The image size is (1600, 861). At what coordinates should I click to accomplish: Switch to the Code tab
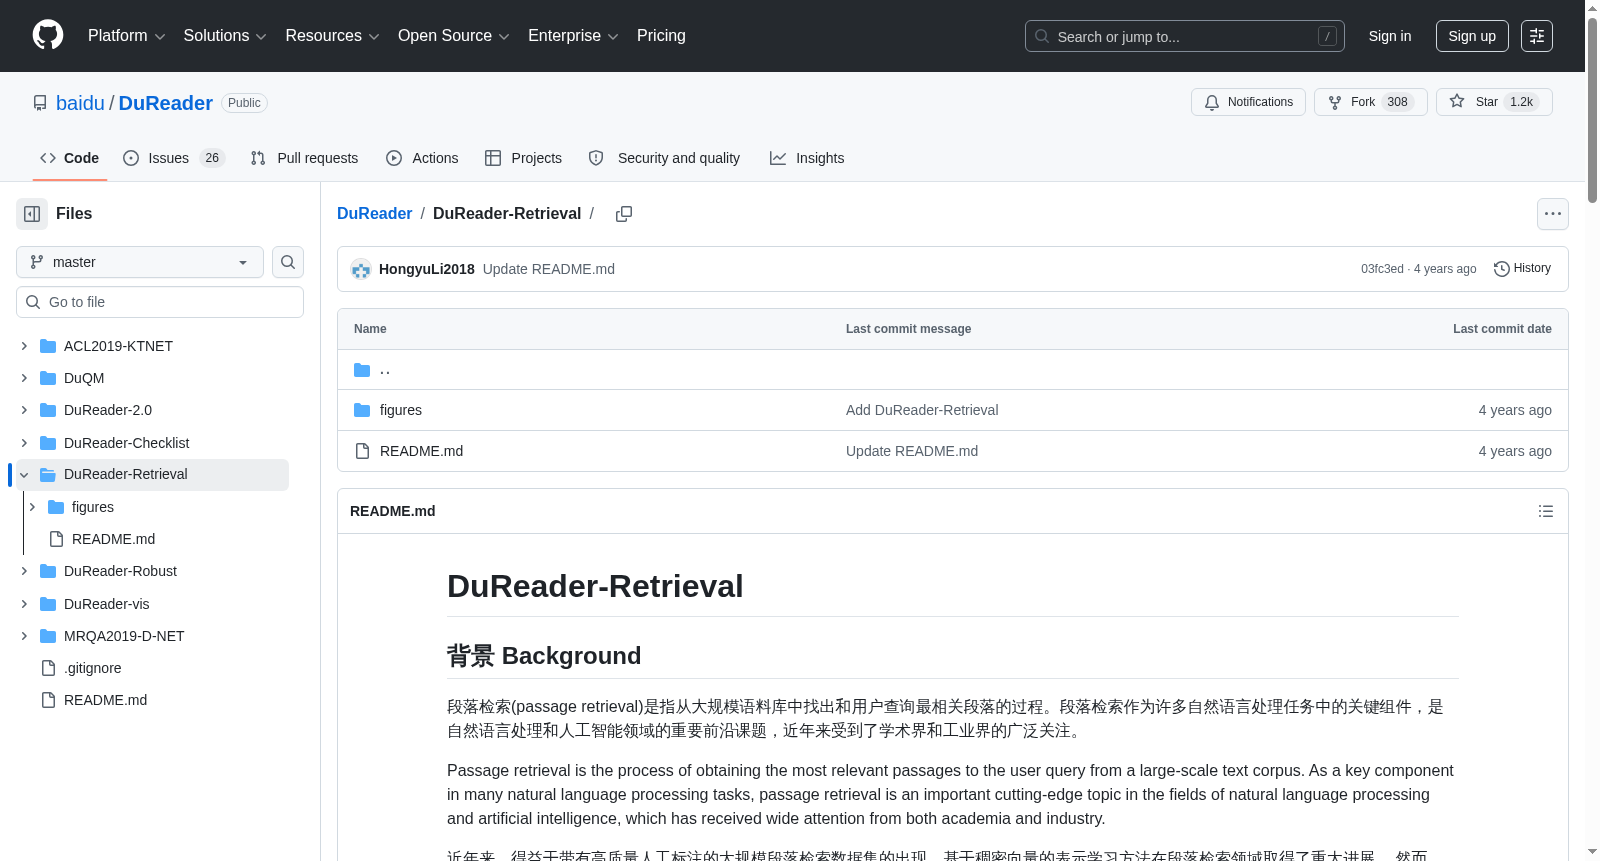tap(70, 158)
